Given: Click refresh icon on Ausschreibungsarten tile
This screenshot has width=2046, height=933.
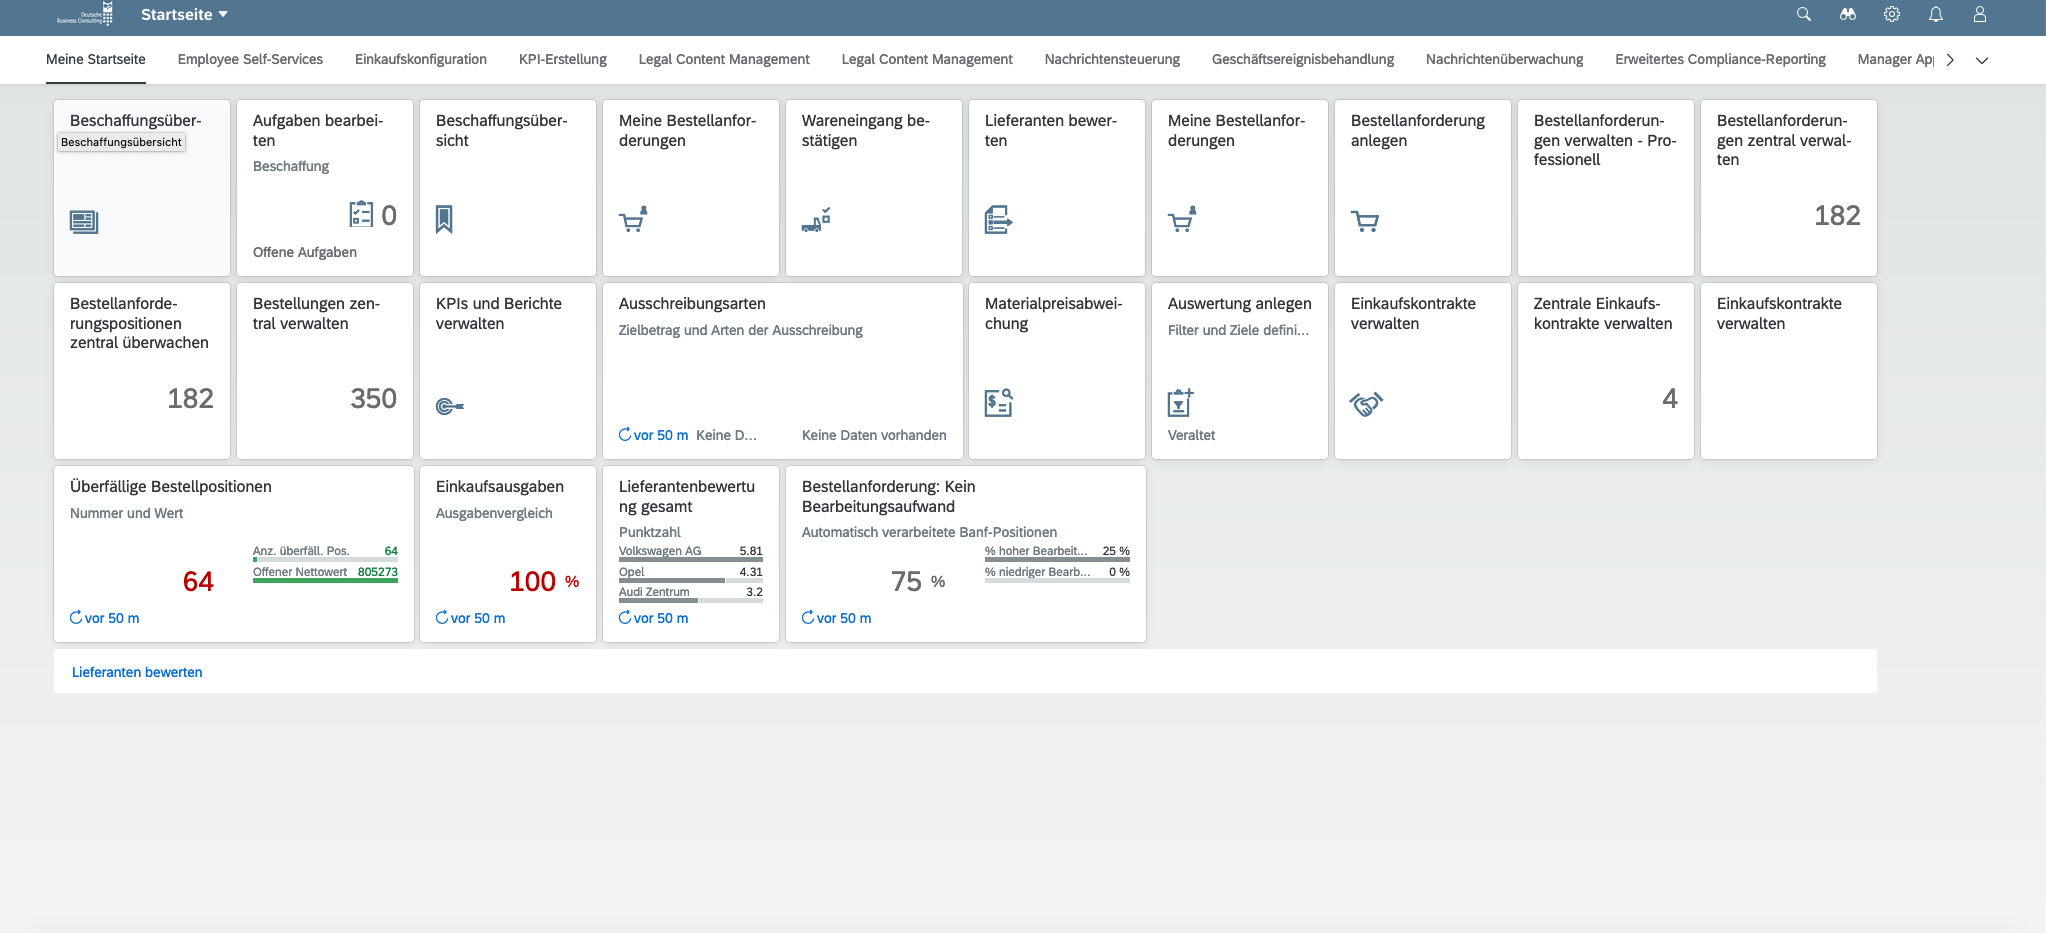Looking at the screenshot, I should [625, 434].
